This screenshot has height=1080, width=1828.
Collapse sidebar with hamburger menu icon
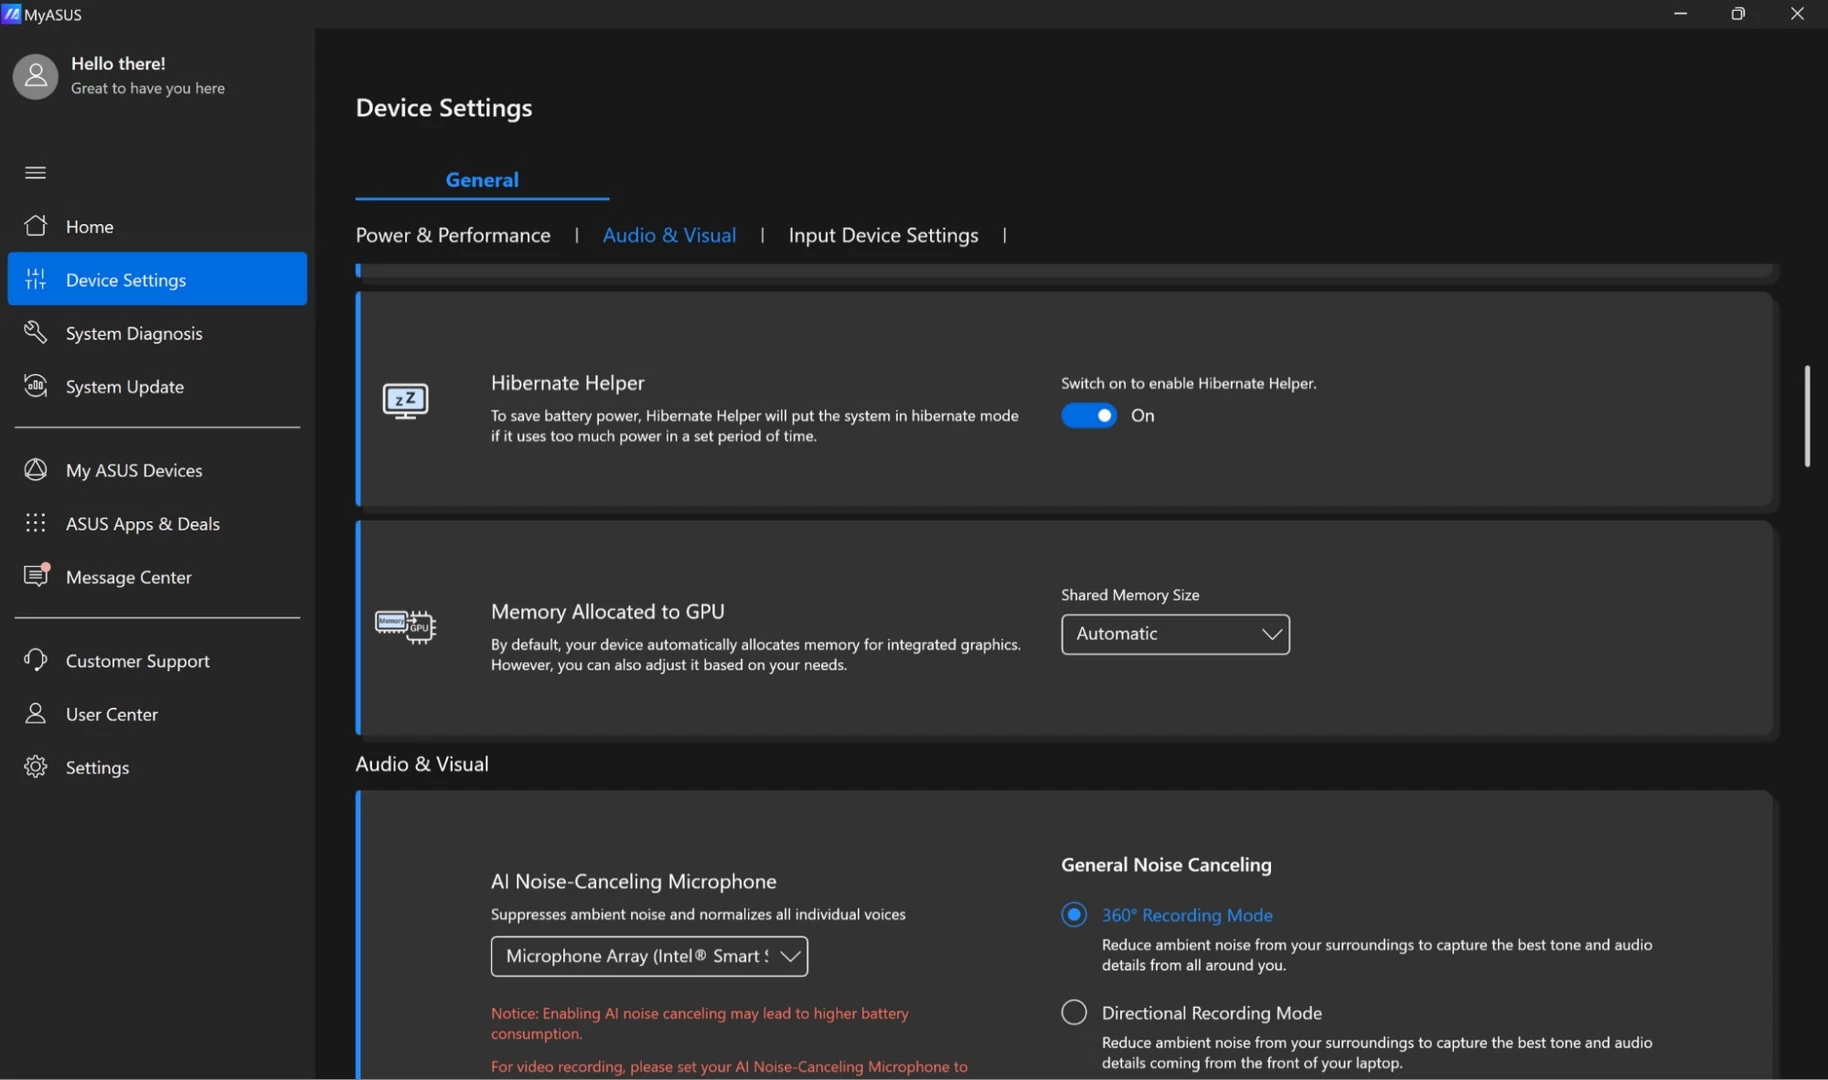[36, 173]
